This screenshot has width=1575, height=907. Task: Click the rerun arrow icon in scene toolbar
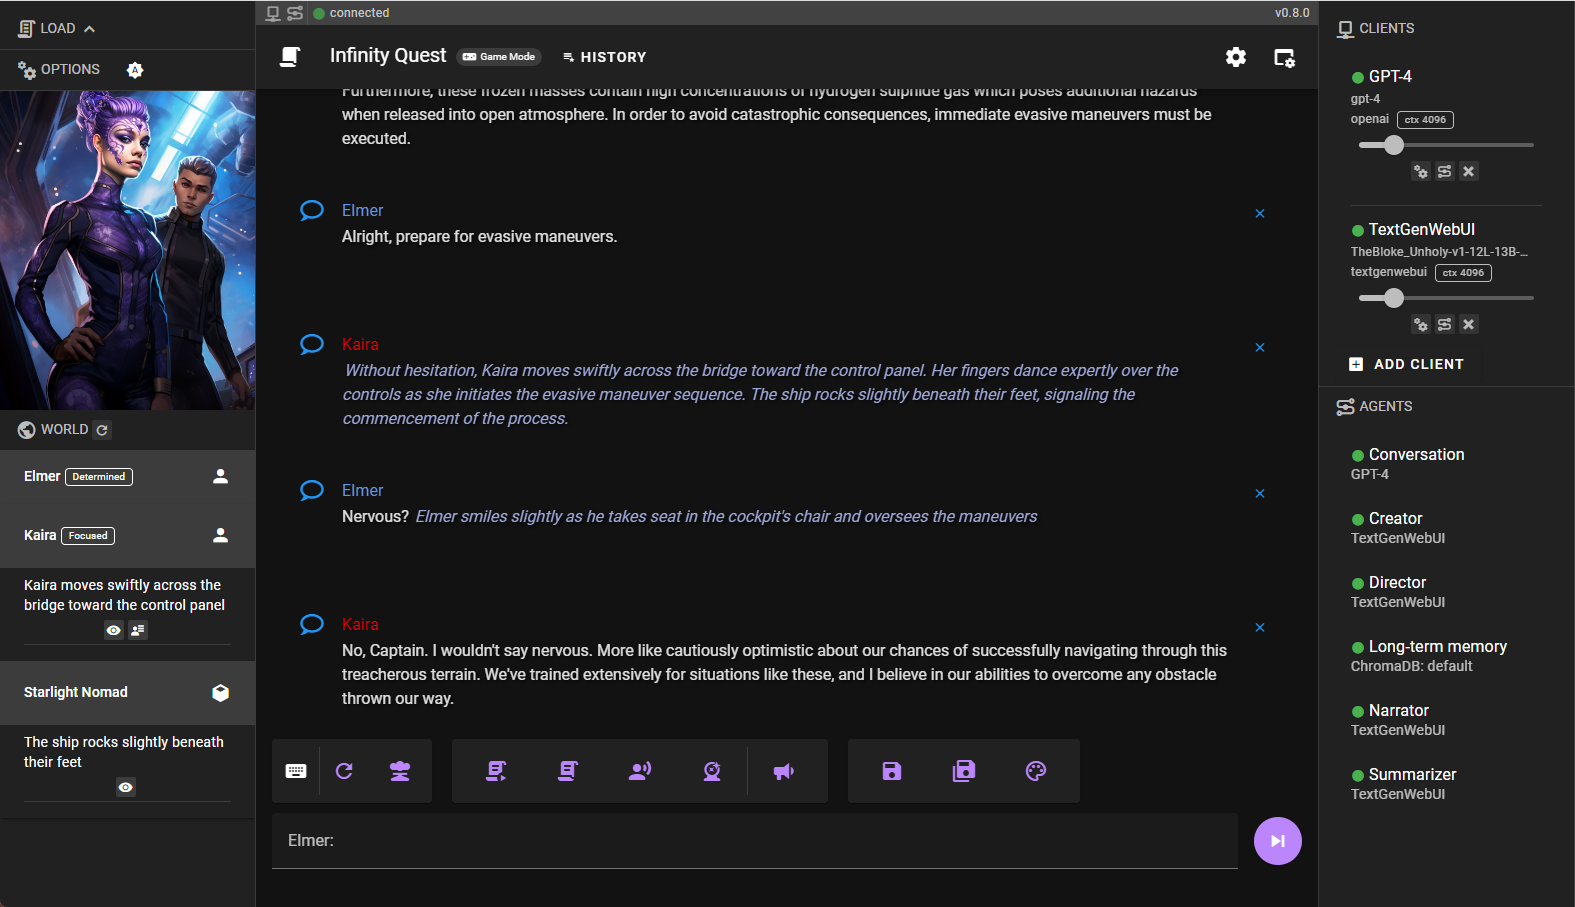click(x=344, y=771)
